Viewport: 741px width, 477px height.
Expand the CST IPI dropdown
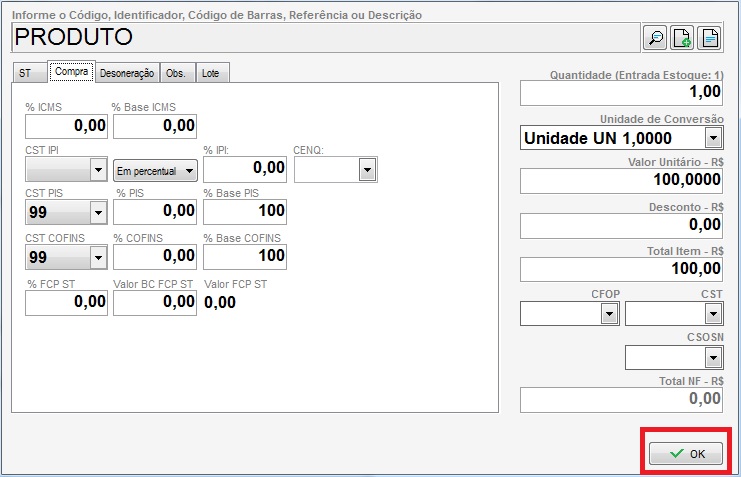[98, 171]
